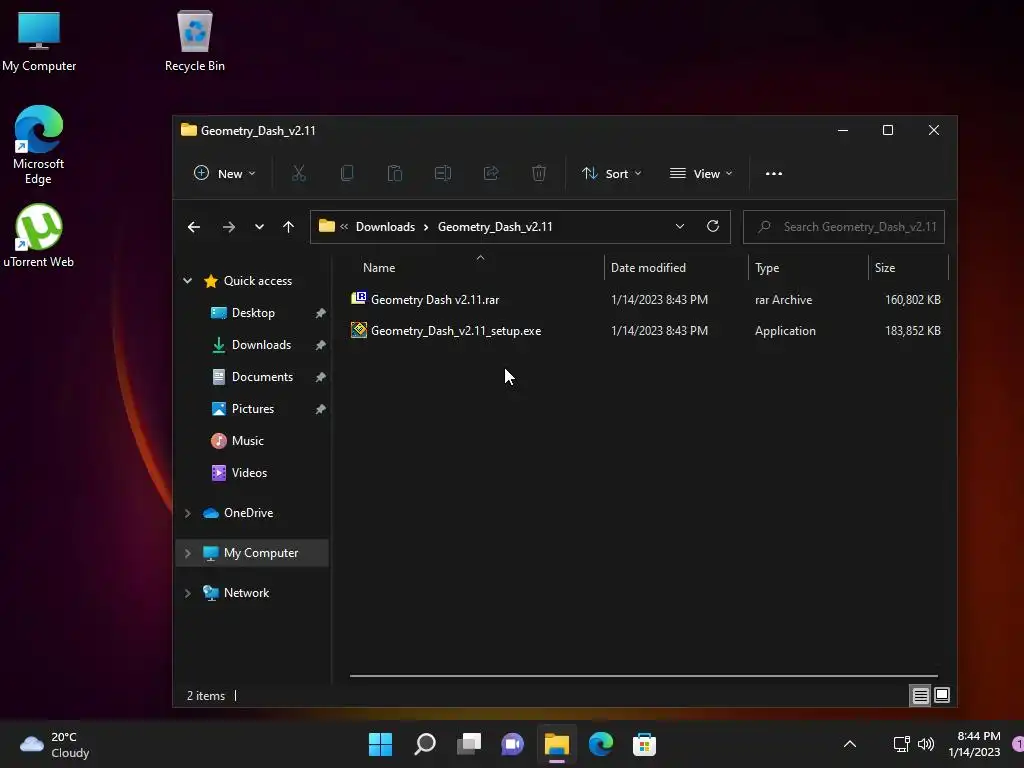
Task: Open recent locations chevron
Action: (x=259, y=227)
